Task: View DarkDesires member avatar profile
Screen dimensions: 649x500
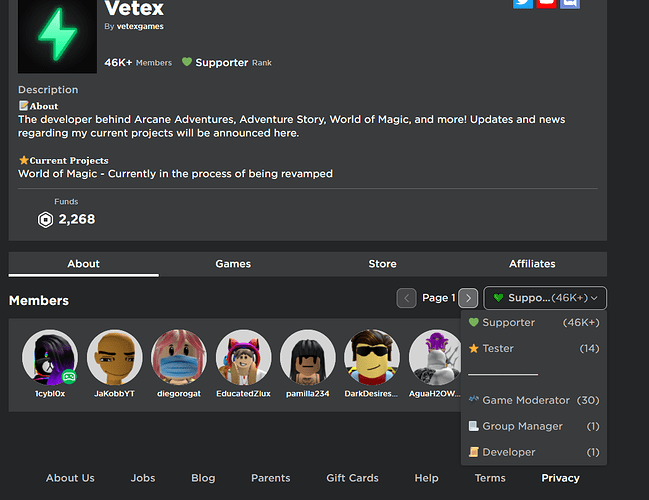Action: click(x=371, y=357)
